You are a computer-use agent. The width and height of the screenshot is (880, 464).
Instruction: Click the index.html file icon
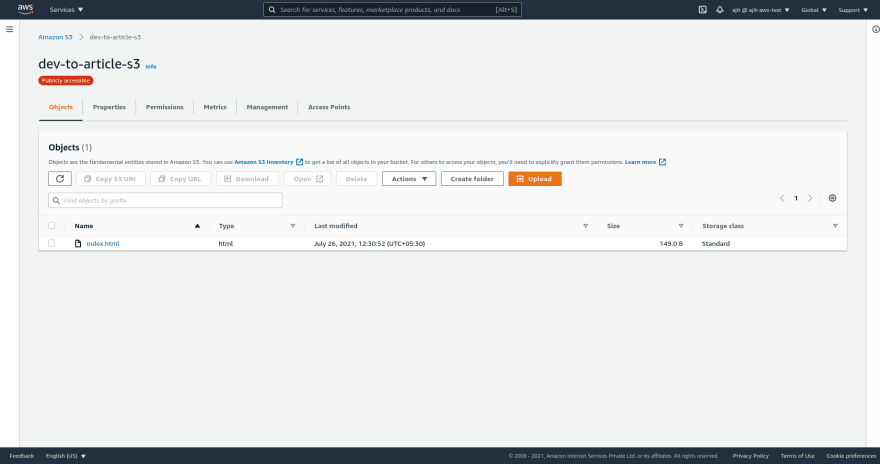(x=78, y=244)
